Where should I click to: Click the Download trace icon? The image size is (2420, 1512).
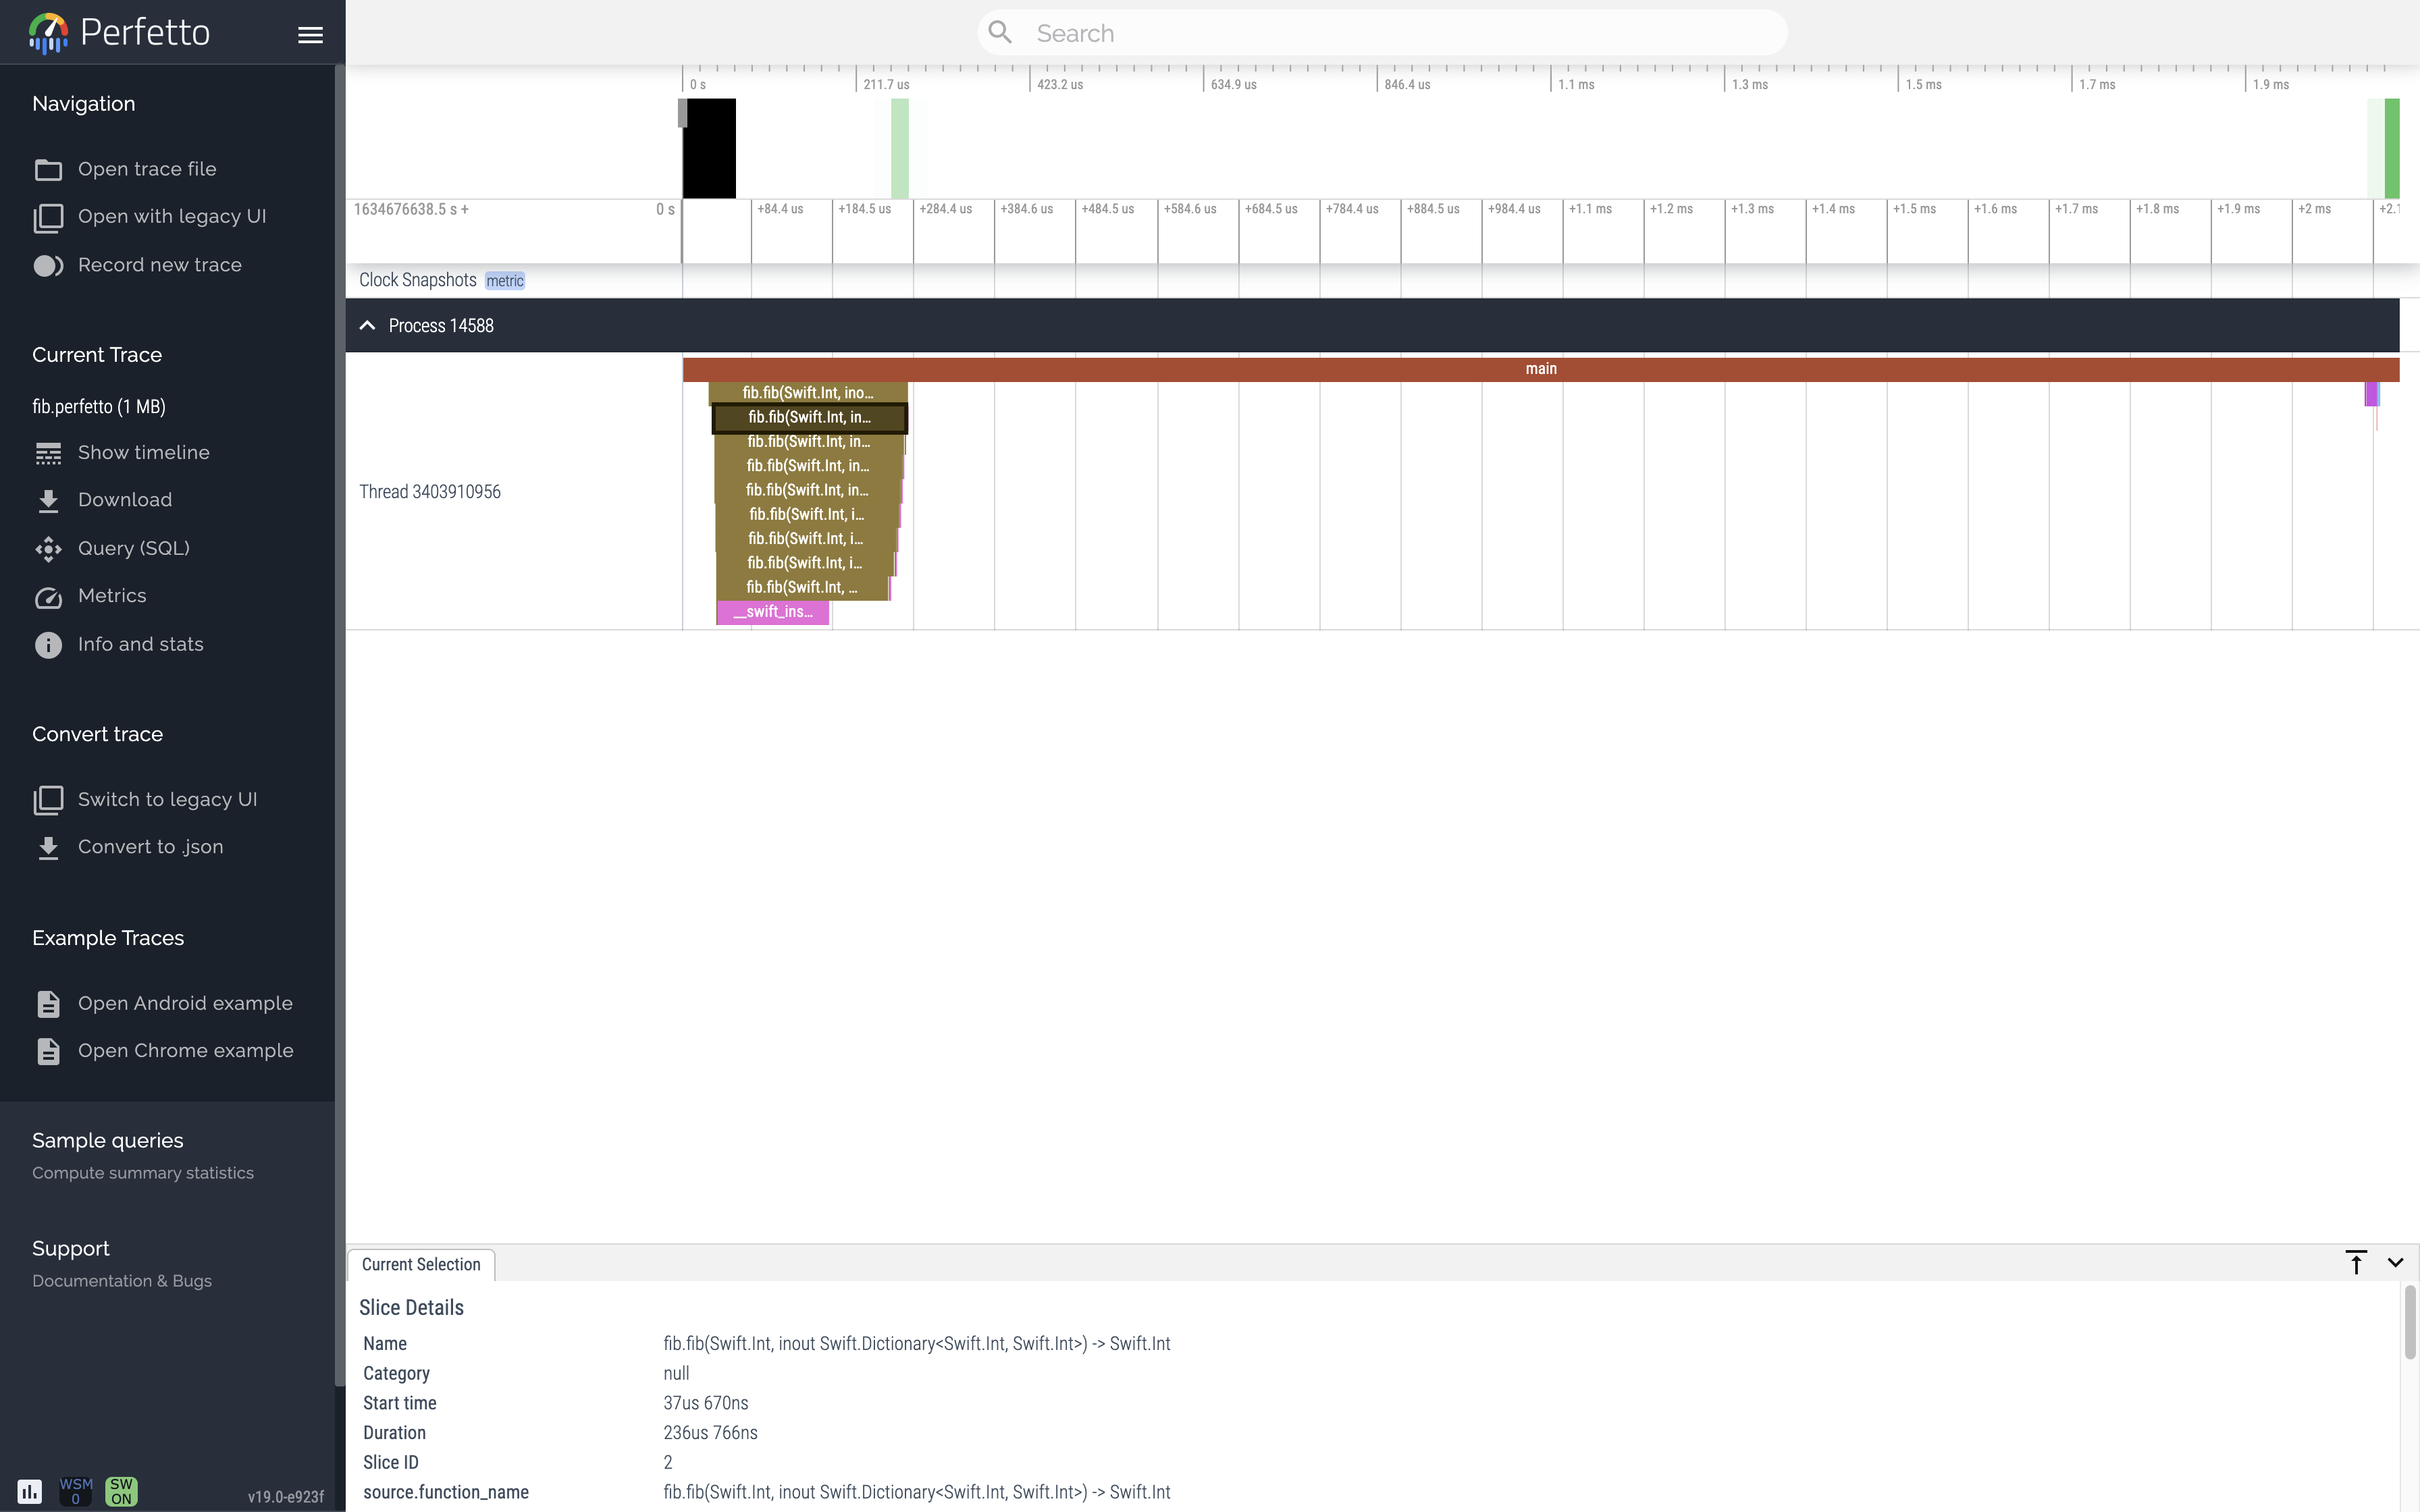point(47,500)
